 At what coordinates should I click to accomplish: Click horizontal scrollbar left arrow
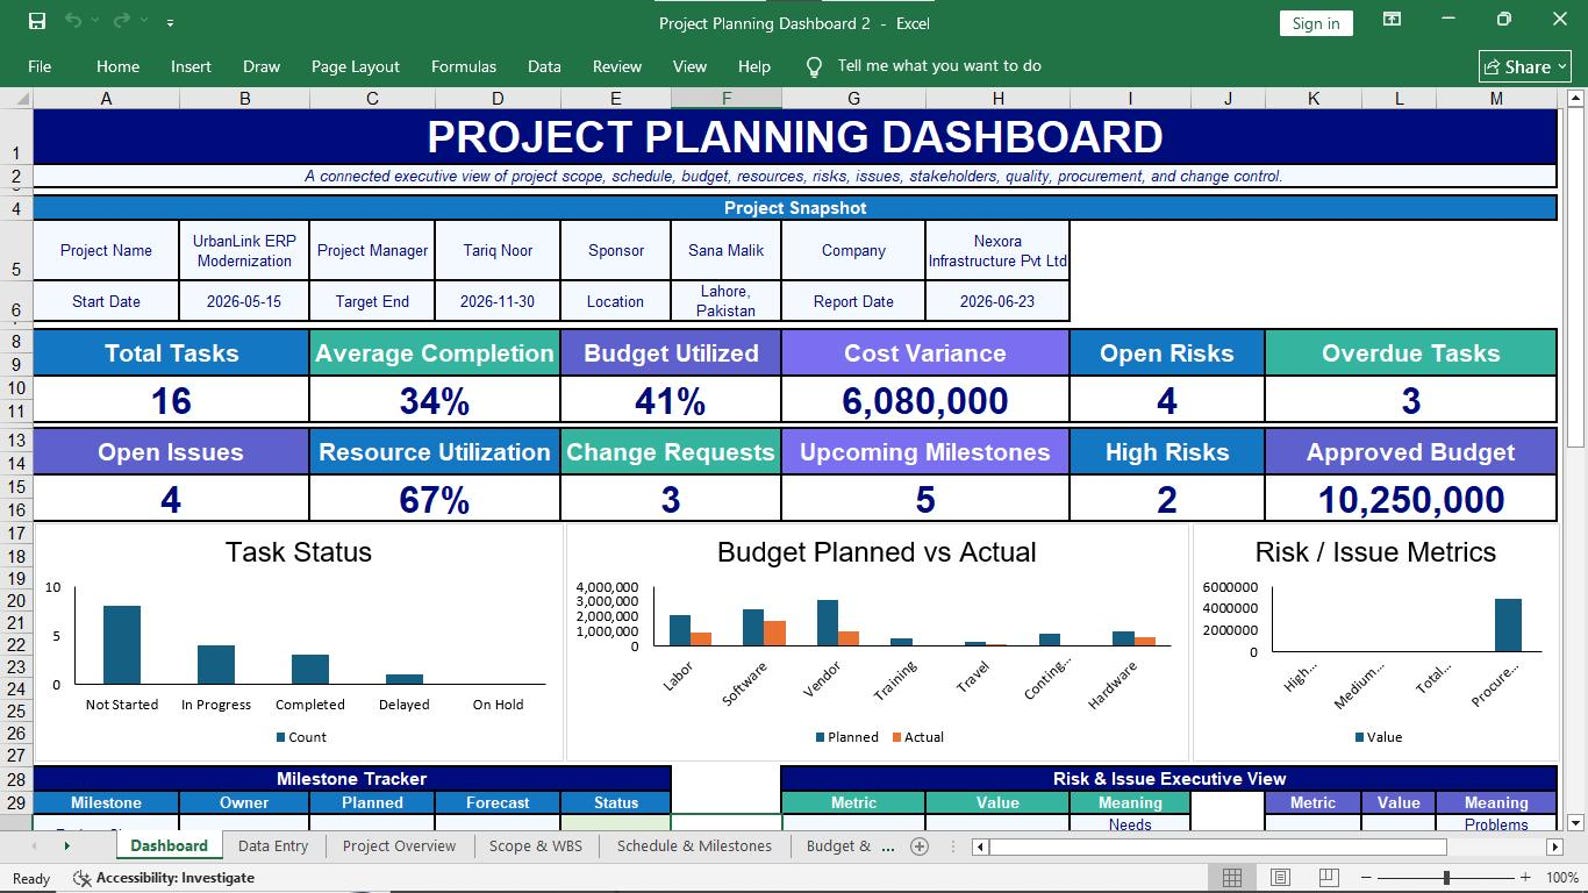[980, 847]
